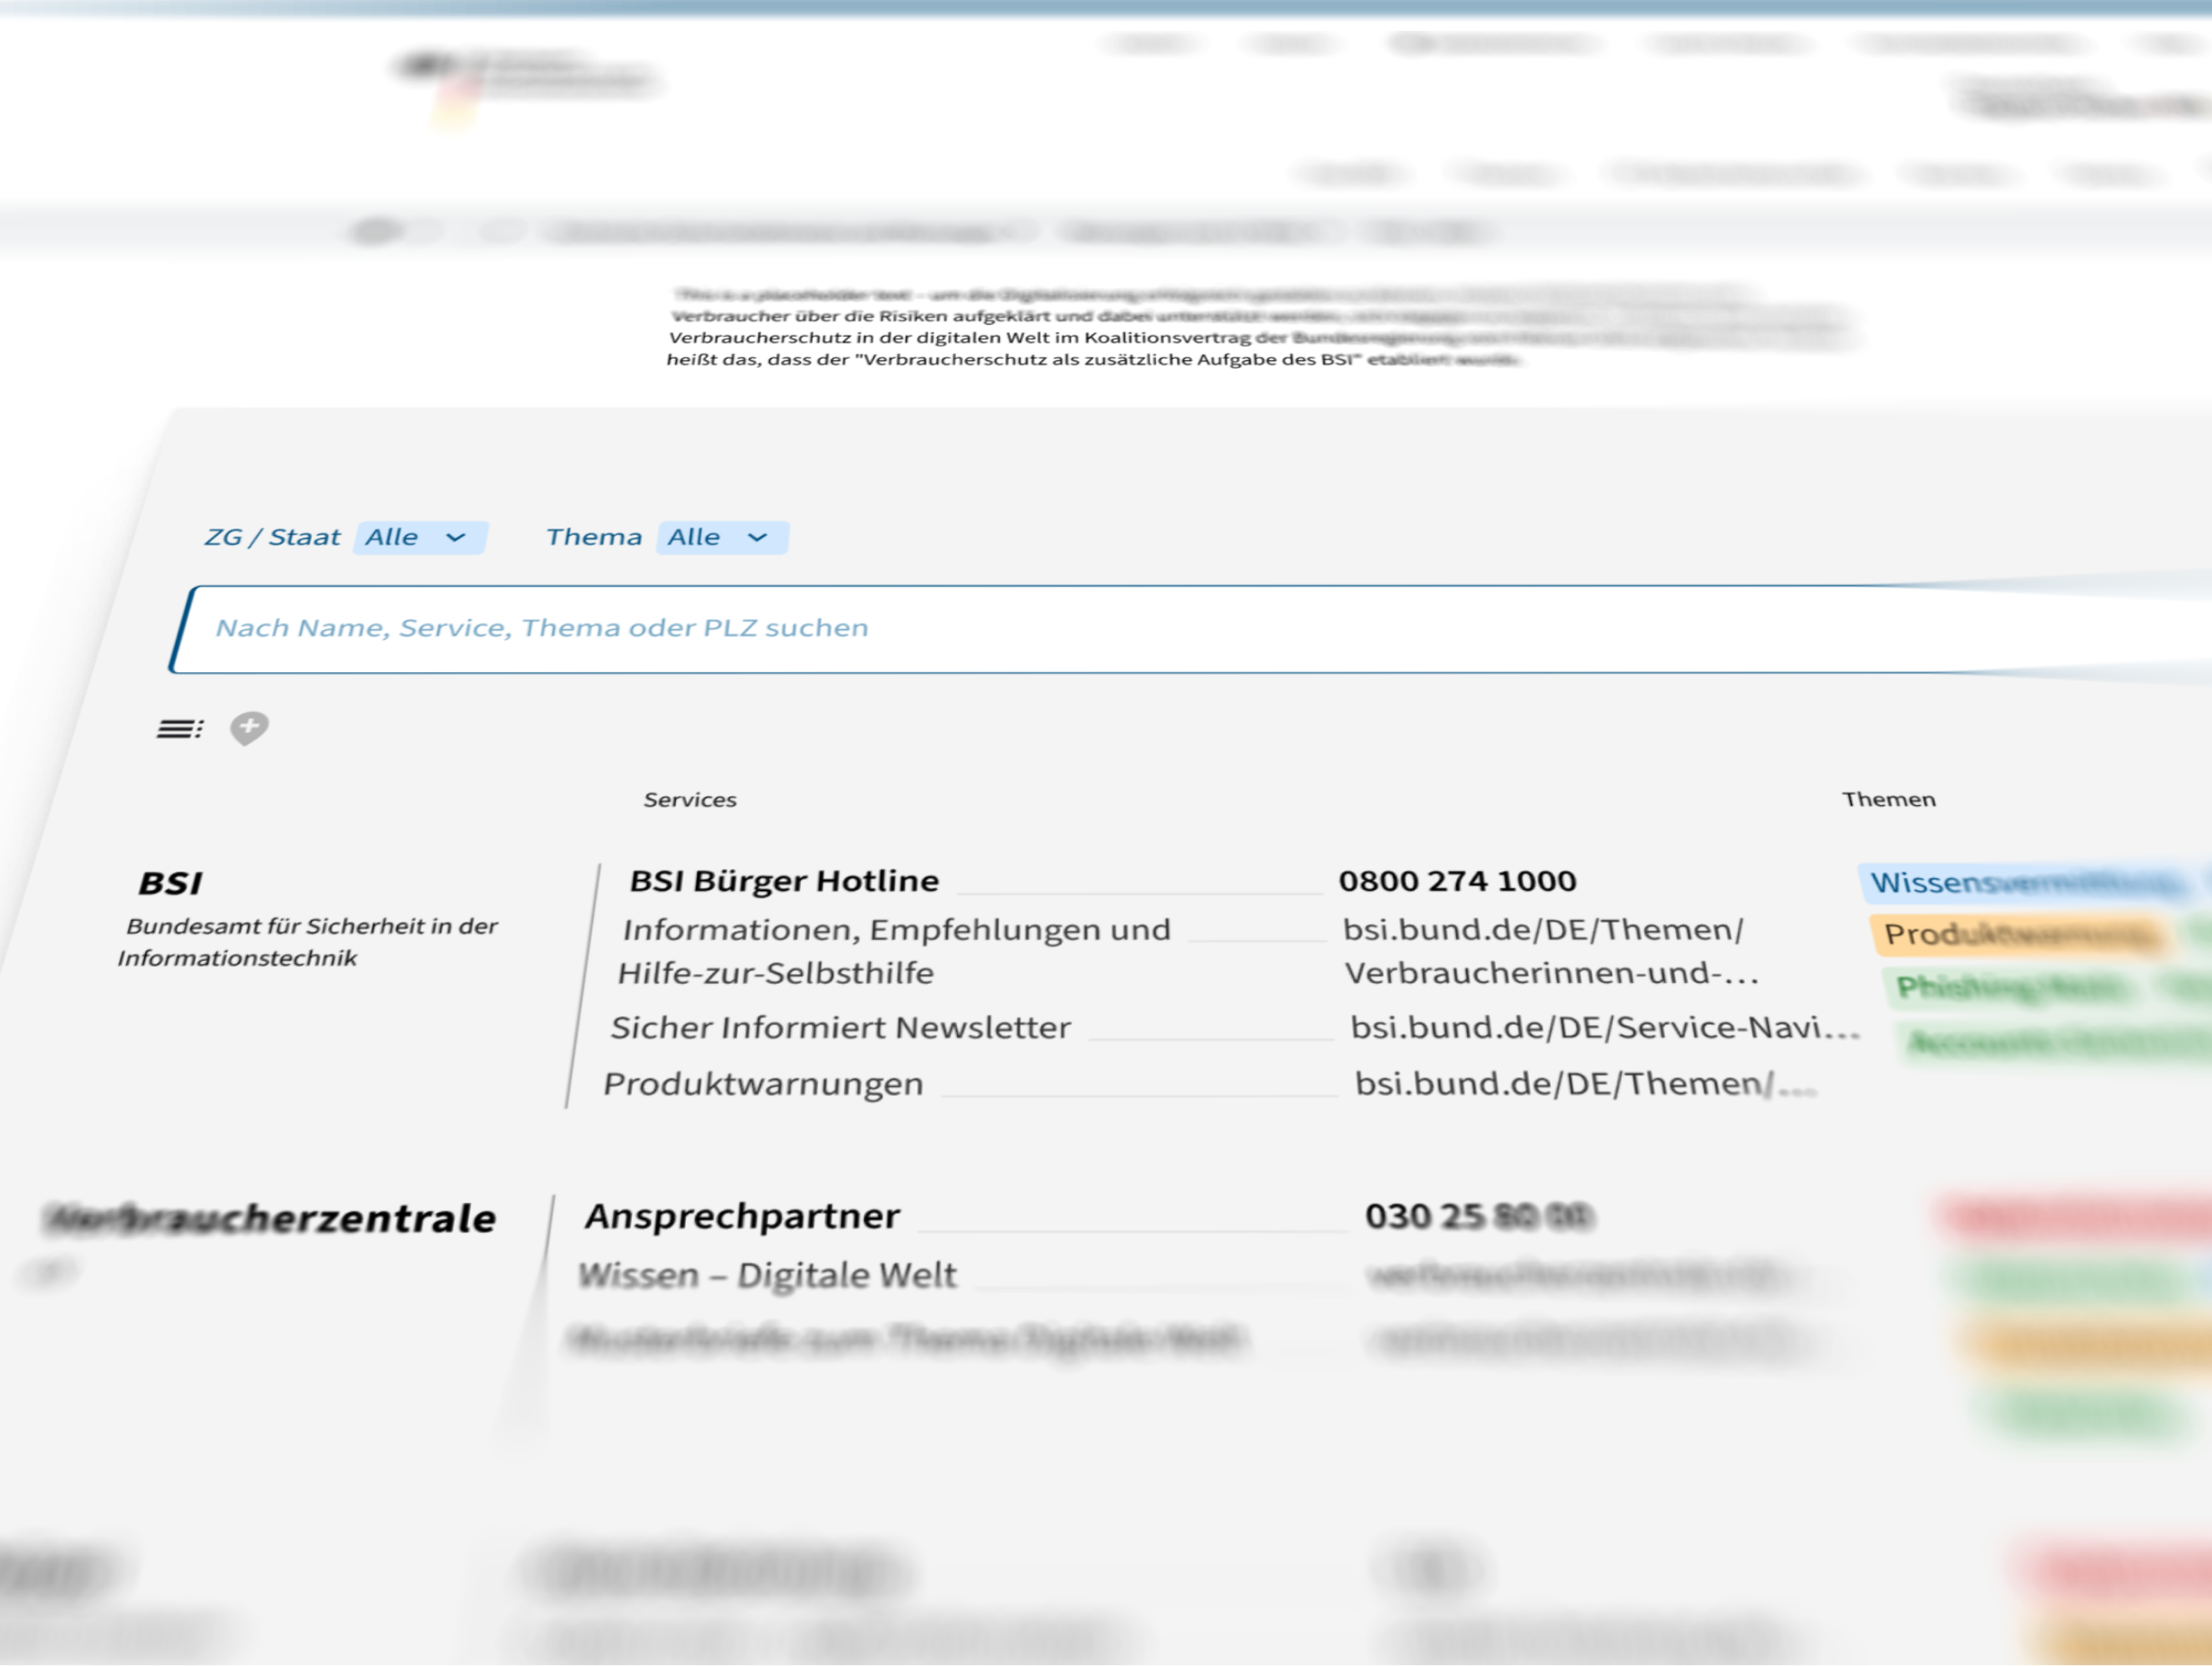Viewport: 2212px width, 1666px height.
Task: Switch to map pin view icon
Action: click(249, 728)
